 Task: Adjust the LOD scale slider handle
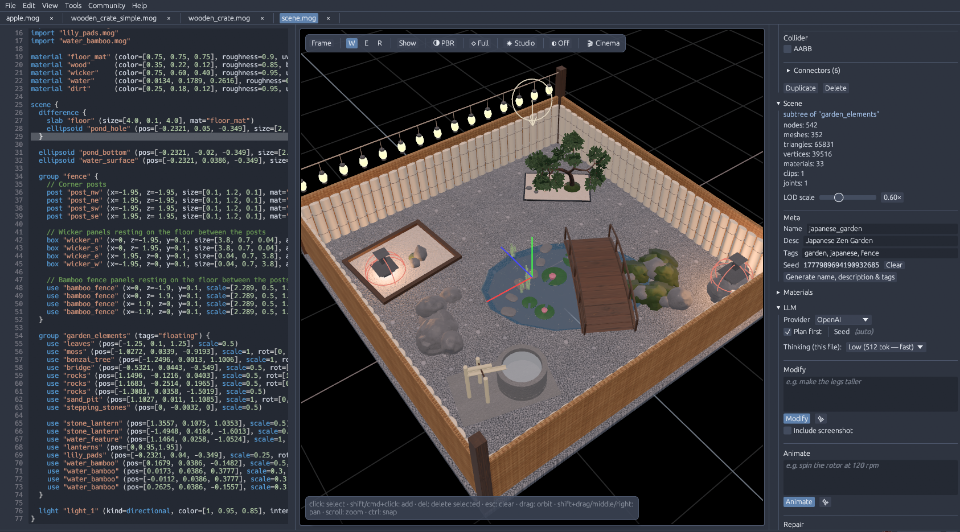[839, 198]
